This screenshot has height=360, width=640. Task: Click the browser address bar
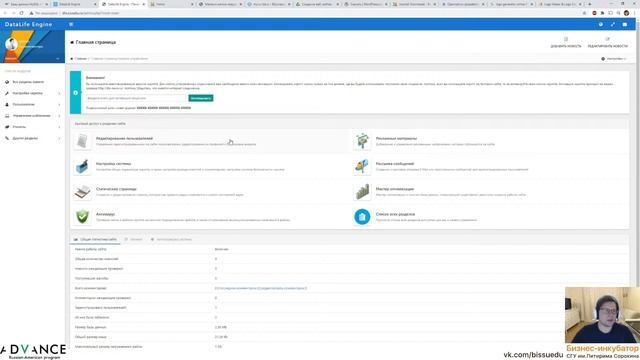[302, 13]
